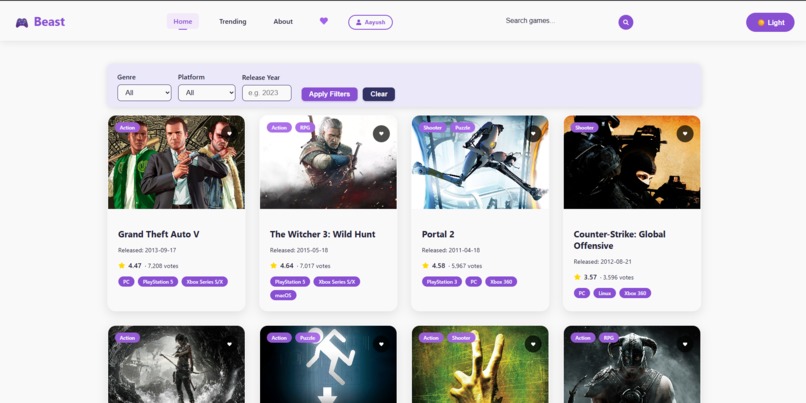Screen dimensions: 806x403
Task: Toggle favorite heart on Counter-Strike: Global Offensive
Action: click(x=685, y=134)
